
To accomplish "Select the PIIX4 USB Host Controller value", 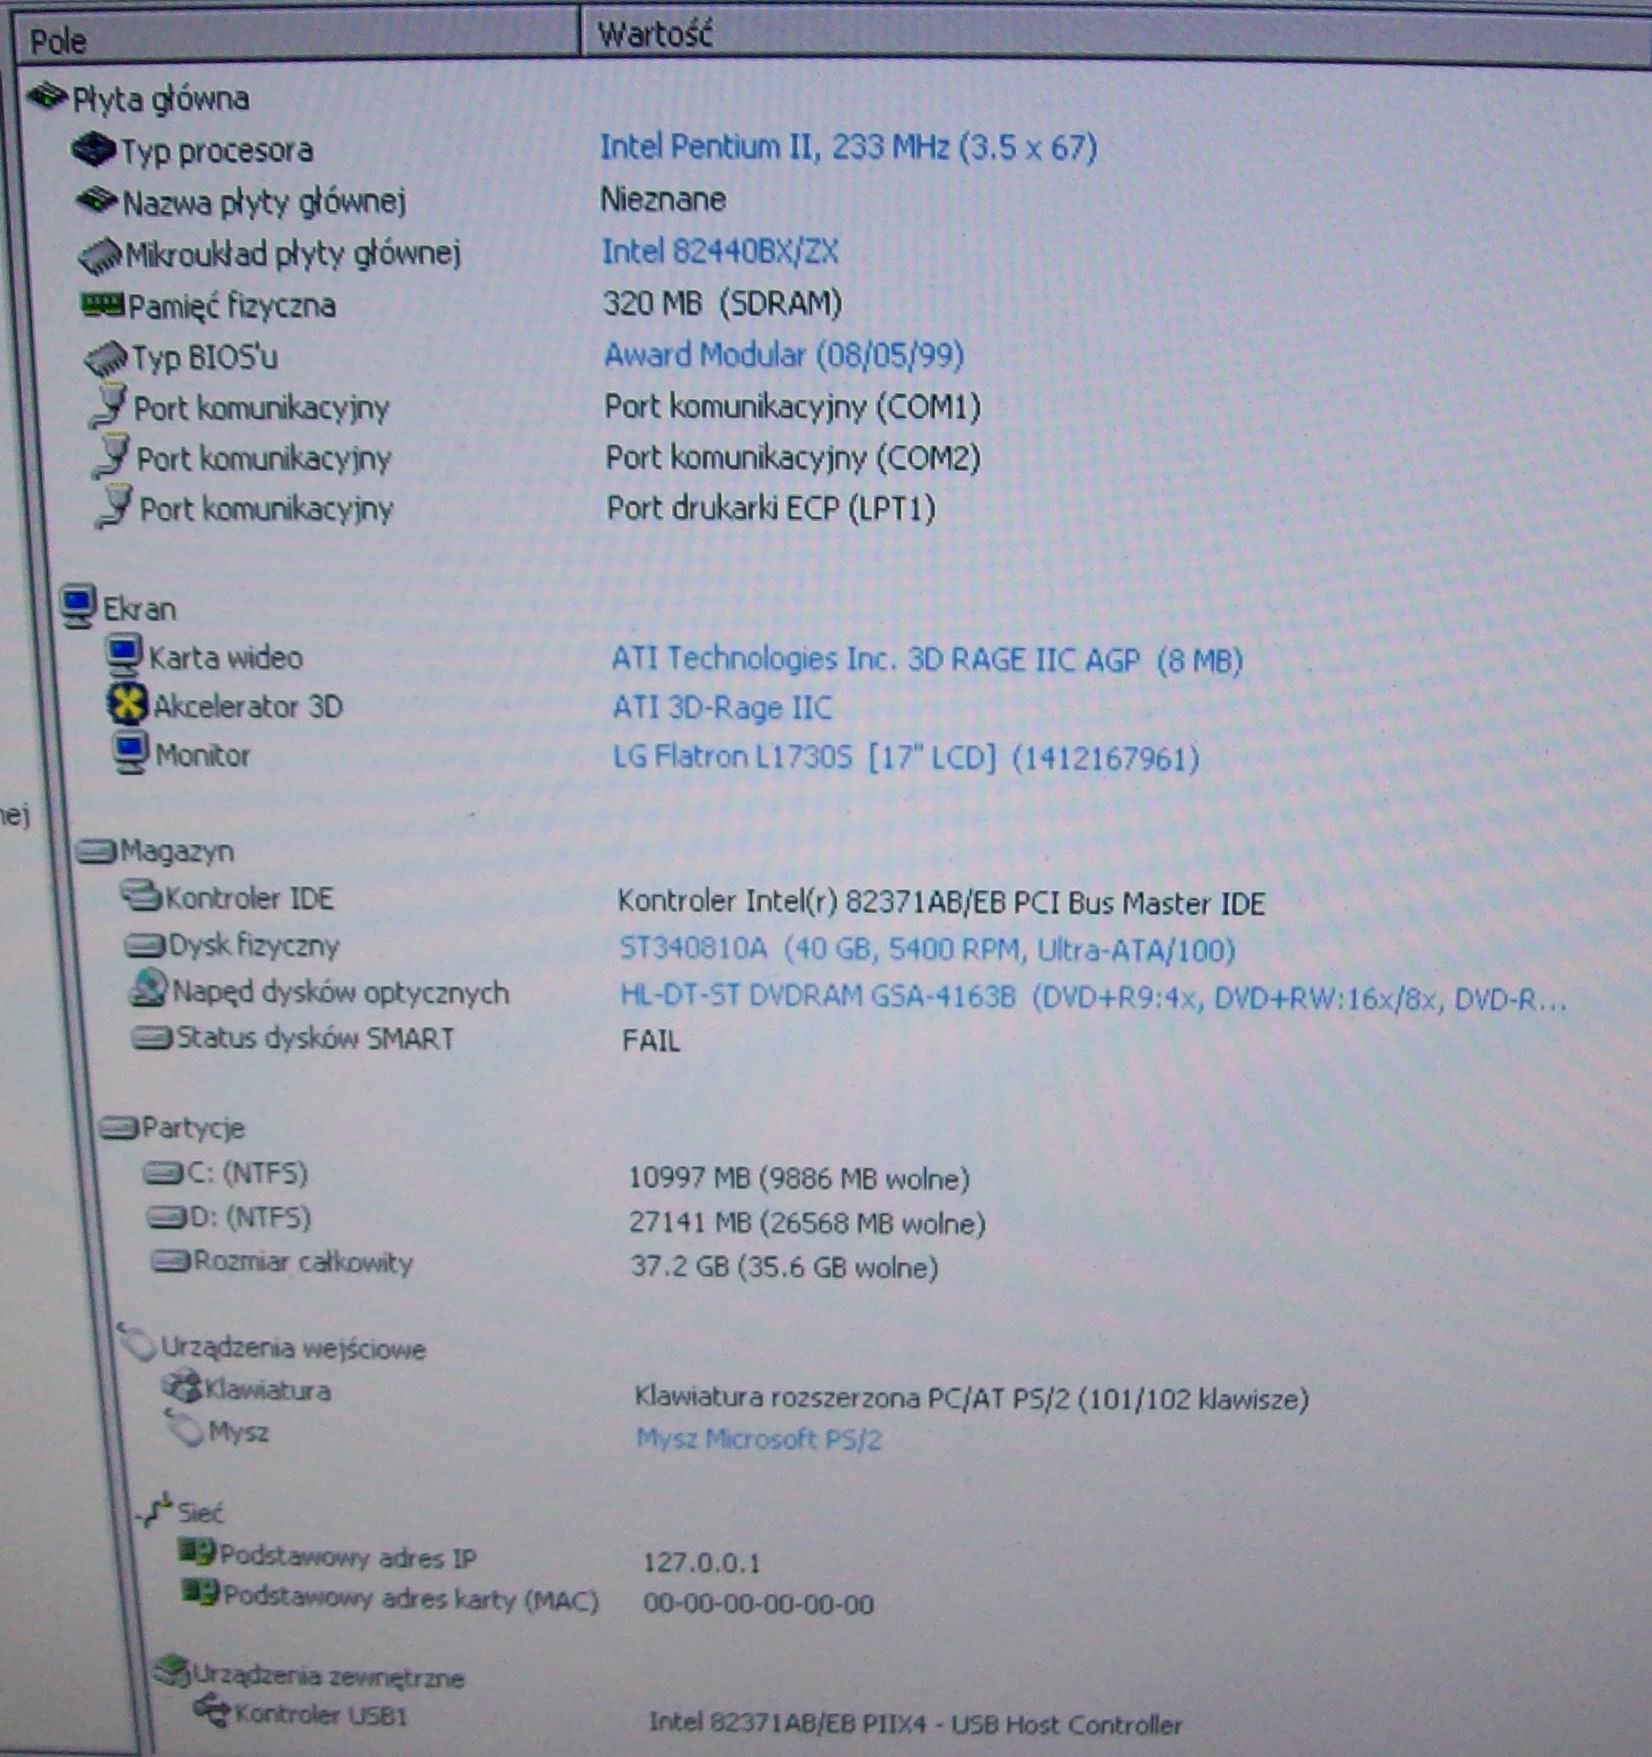I will (x=915, y=1723).
